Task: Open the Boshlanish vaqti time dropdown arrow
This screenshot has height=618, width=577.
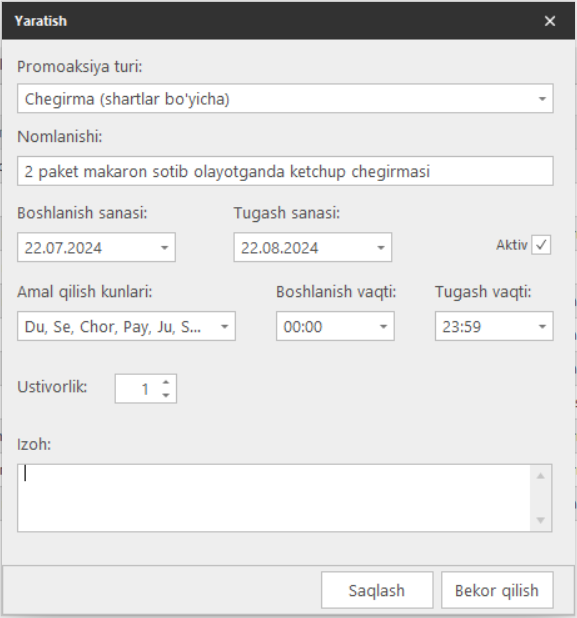Action: tap(383, 326)
